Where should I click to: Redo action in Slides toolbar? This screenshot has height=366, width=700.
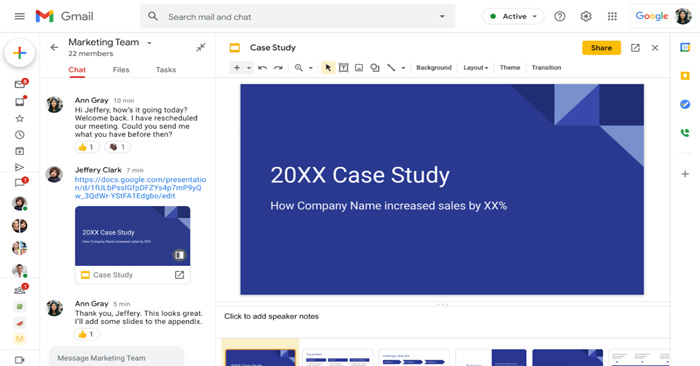278,68
